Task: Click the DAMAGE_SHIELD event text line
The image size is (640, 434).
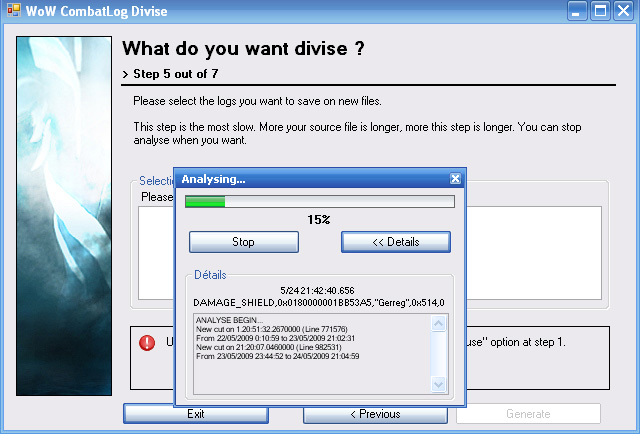Action: tap(319, 303)
